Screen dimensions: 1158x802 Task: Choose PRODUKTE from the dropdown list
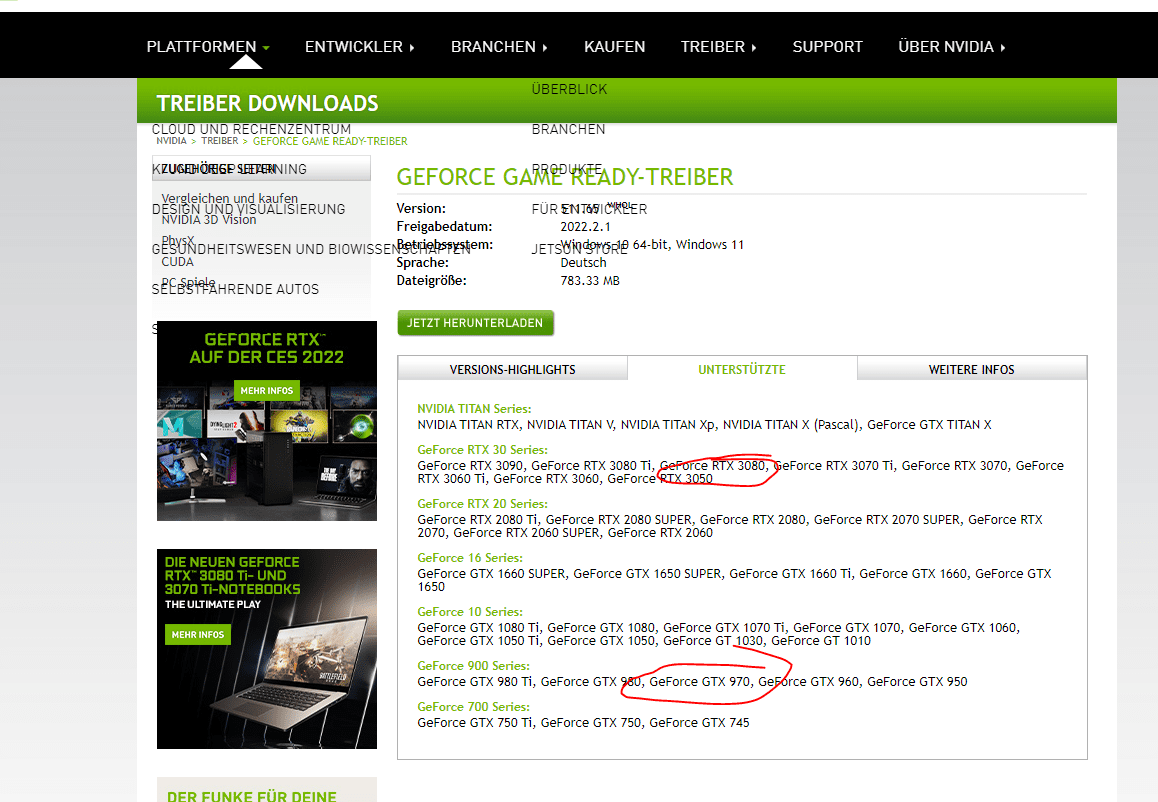(566, 169)
